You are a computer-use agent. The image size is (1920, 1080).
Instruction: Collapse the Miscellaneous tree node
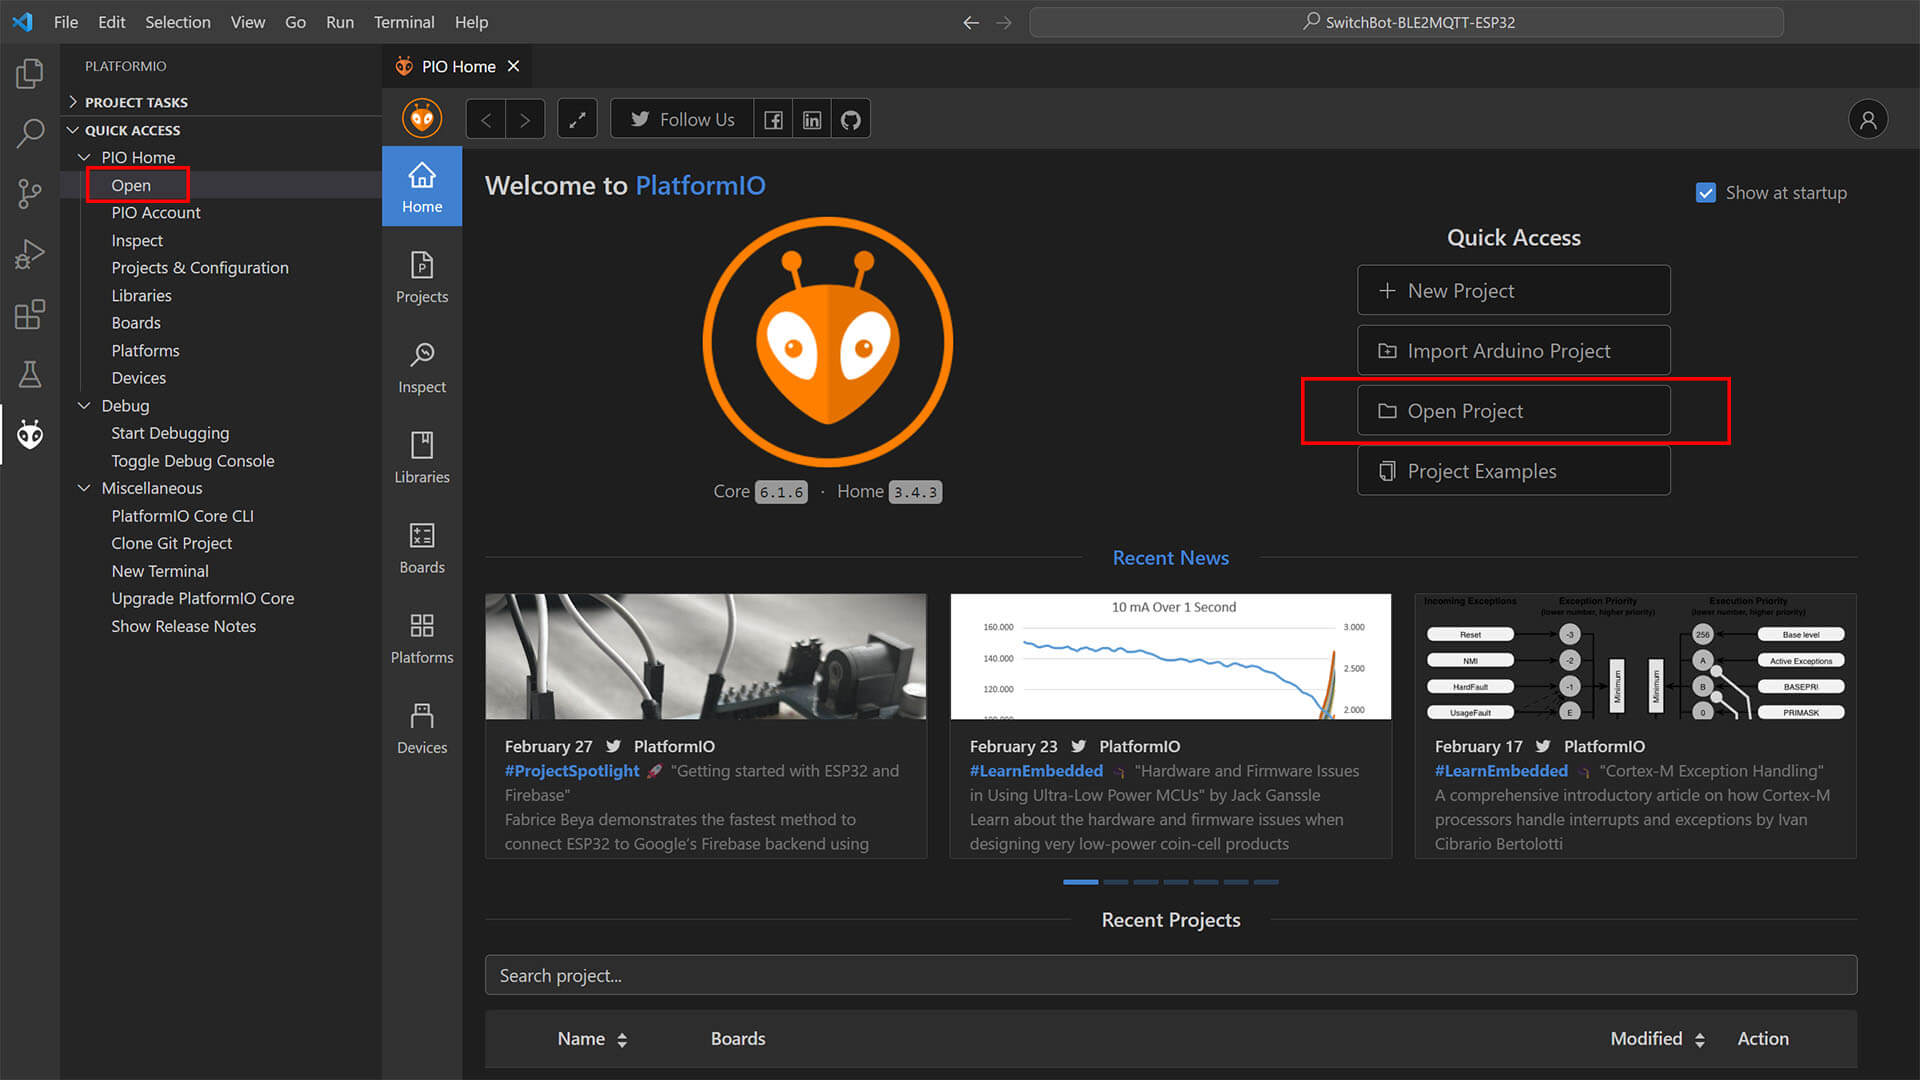click(x=84, y=488)
